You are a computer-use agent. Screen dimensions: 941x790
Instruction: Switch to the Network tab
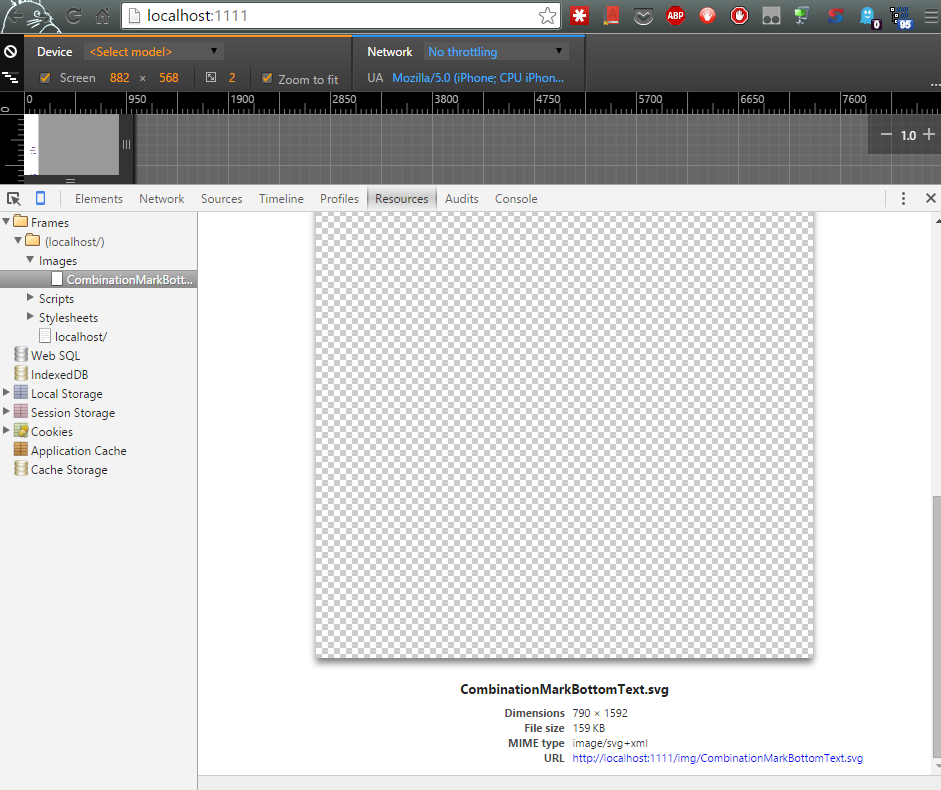point(161,199)
